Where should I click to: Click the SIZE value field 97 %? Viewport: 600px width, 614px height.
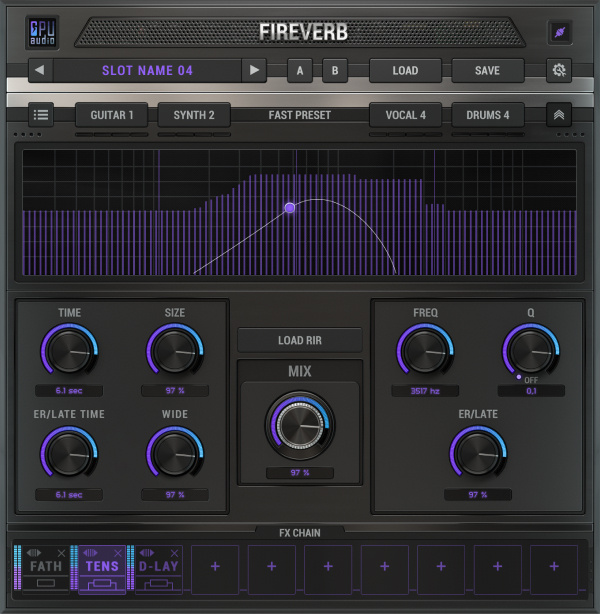click(x=175, y=390)
